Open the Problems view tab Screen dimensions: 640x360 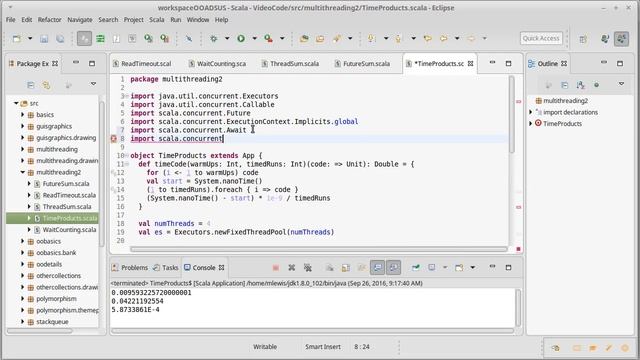pos(130,268)
